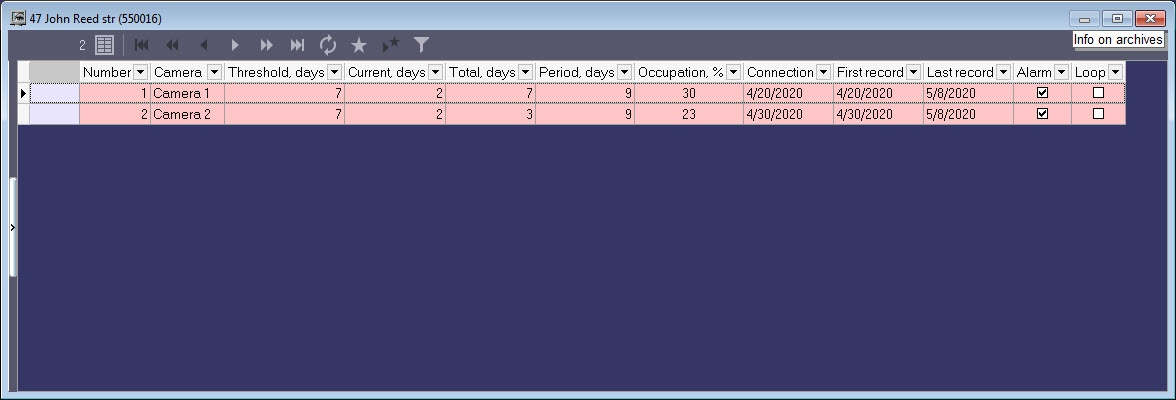Viewport: 1176px width, 400px height.
Task: Minimize the 47 John Reed str window
Action: click(x=1084, y=19)
